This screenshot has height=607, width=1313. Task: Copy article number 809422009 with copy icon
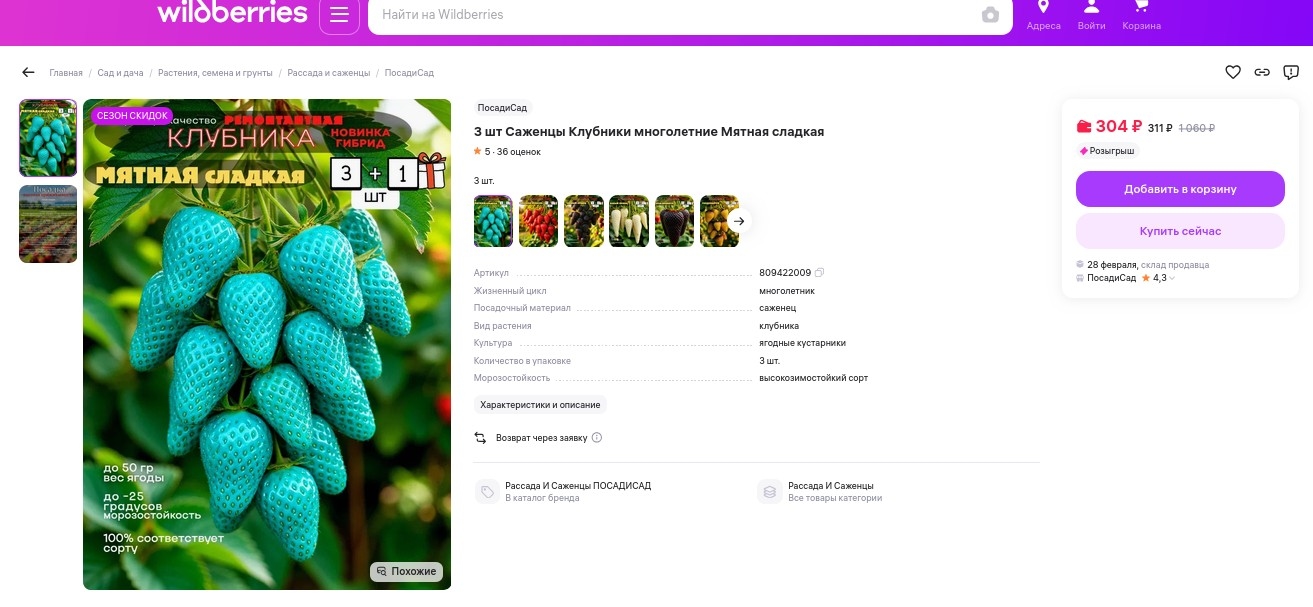[x=819, y=271]
